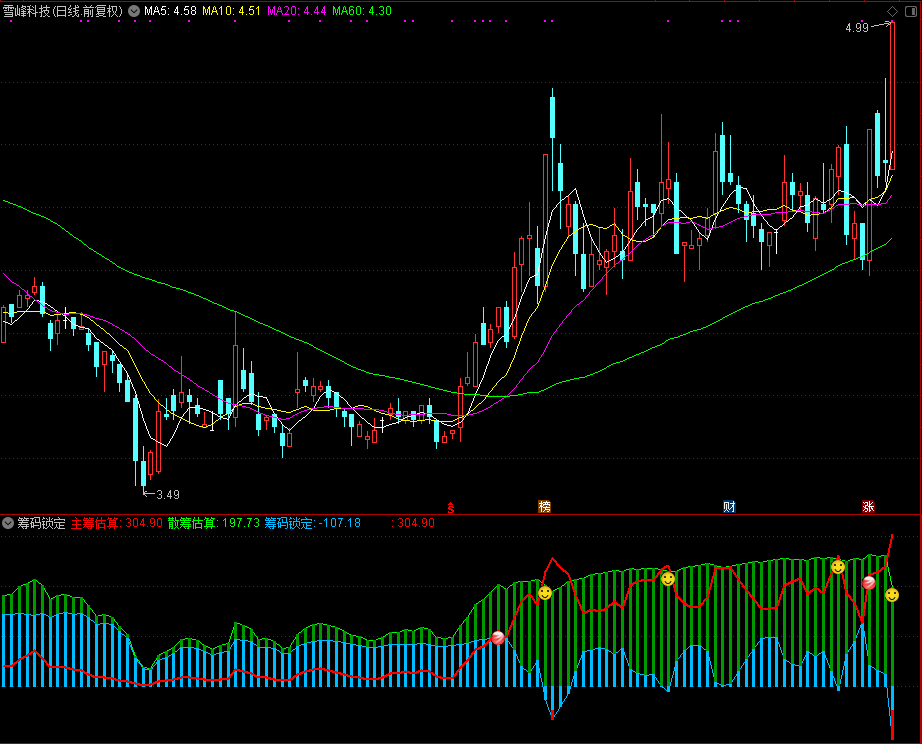
Task: Click the red $ event marker
Action: (451, 507)
